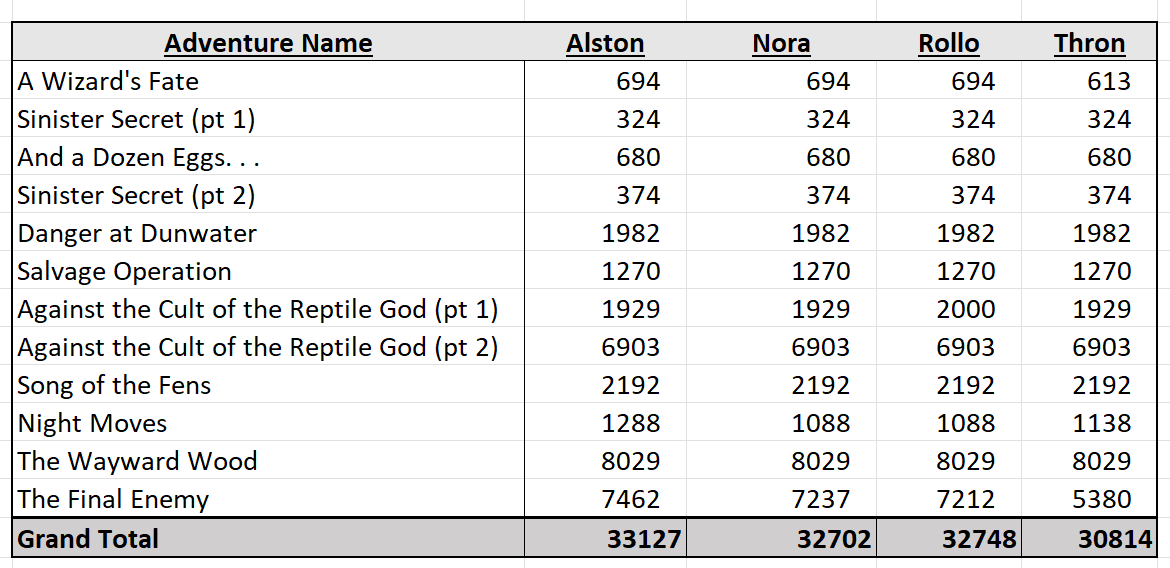Click the Rollo column header
This screenshot has width=1170, height=568.
click(x=948, y=43)
